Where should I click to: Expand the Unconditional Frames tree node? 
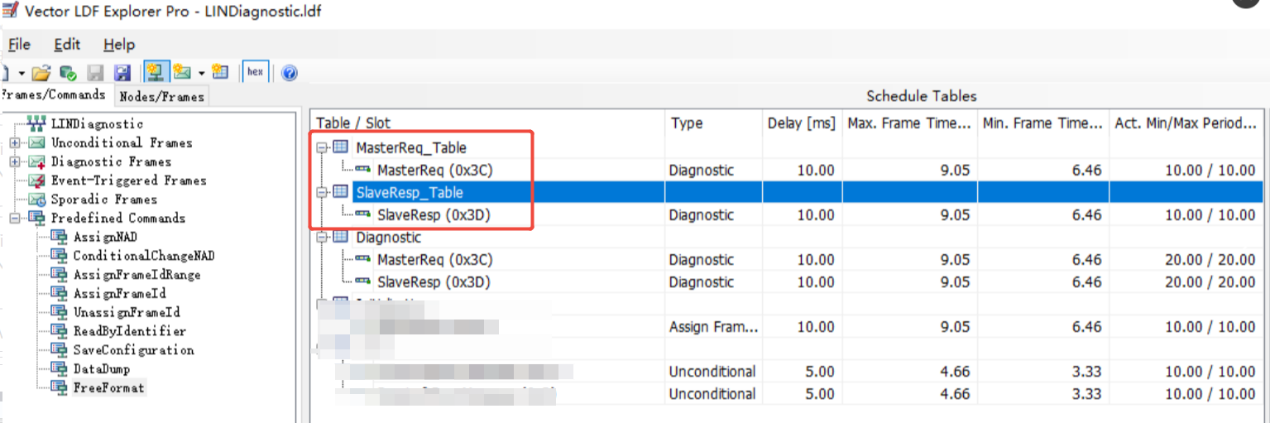15,143
